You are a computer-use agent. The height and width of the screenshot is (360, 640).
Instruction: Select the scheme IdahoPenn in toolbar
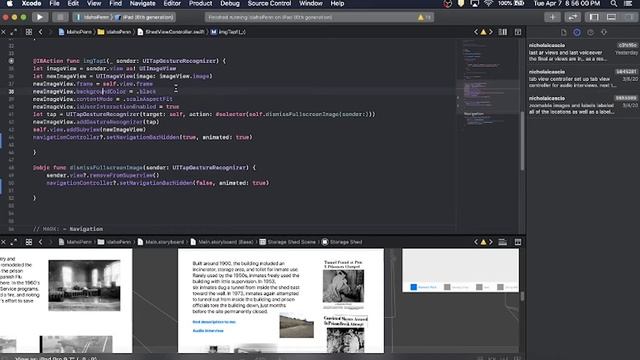pyautogui.click(x=93, y=17)
